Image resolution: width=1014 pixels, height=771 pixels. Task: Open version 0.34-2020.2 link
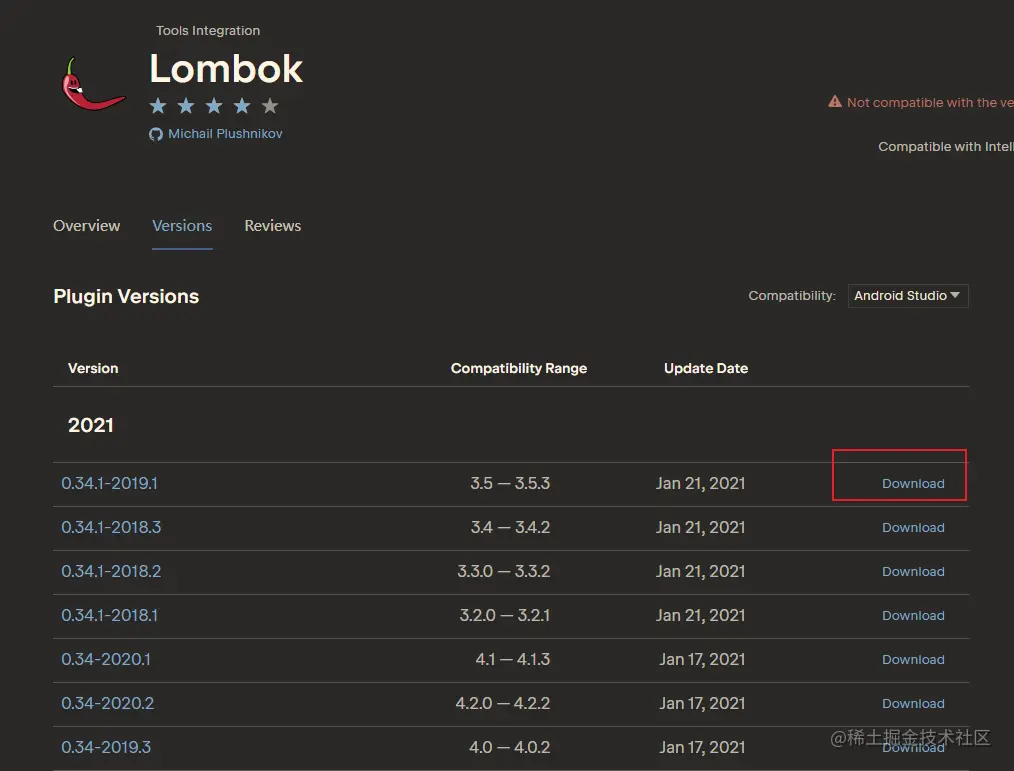107,703
